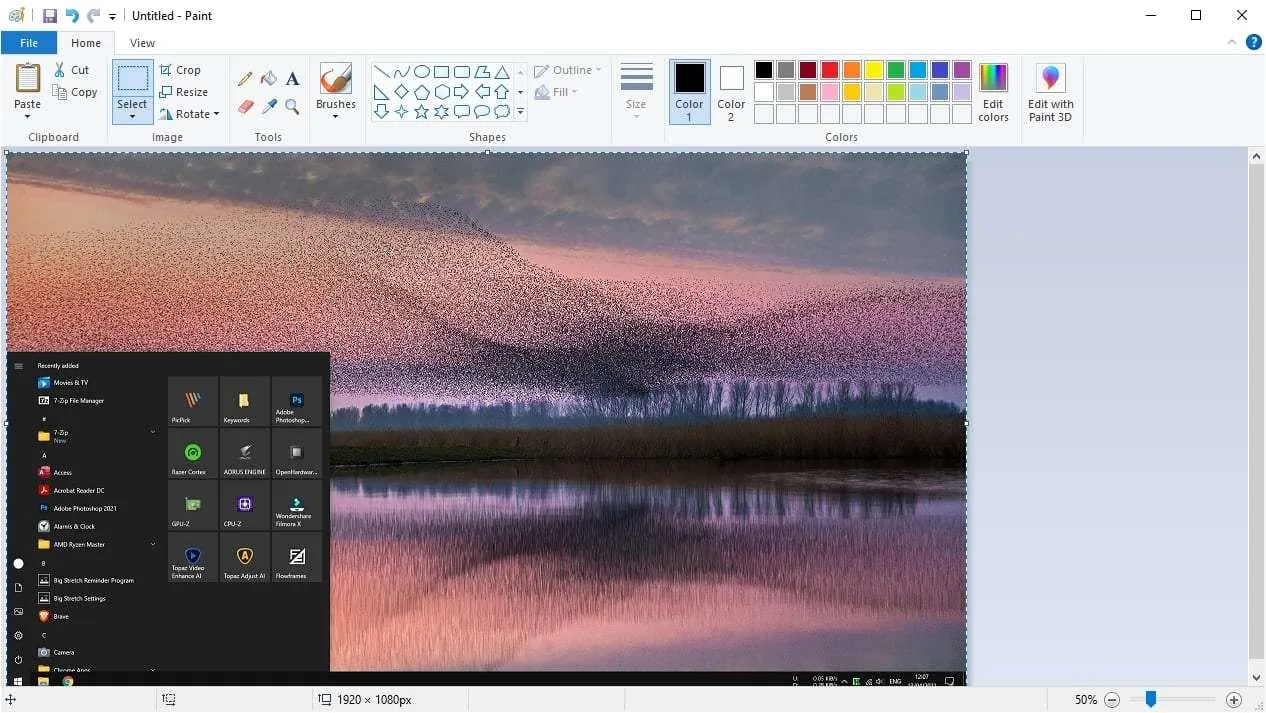Image resolution: width=1266 pixels, height=713 pixels.
Task: Click CPU-Z tile in pasted screenshot
Action: pyautogui.click(x=245, y=505)
